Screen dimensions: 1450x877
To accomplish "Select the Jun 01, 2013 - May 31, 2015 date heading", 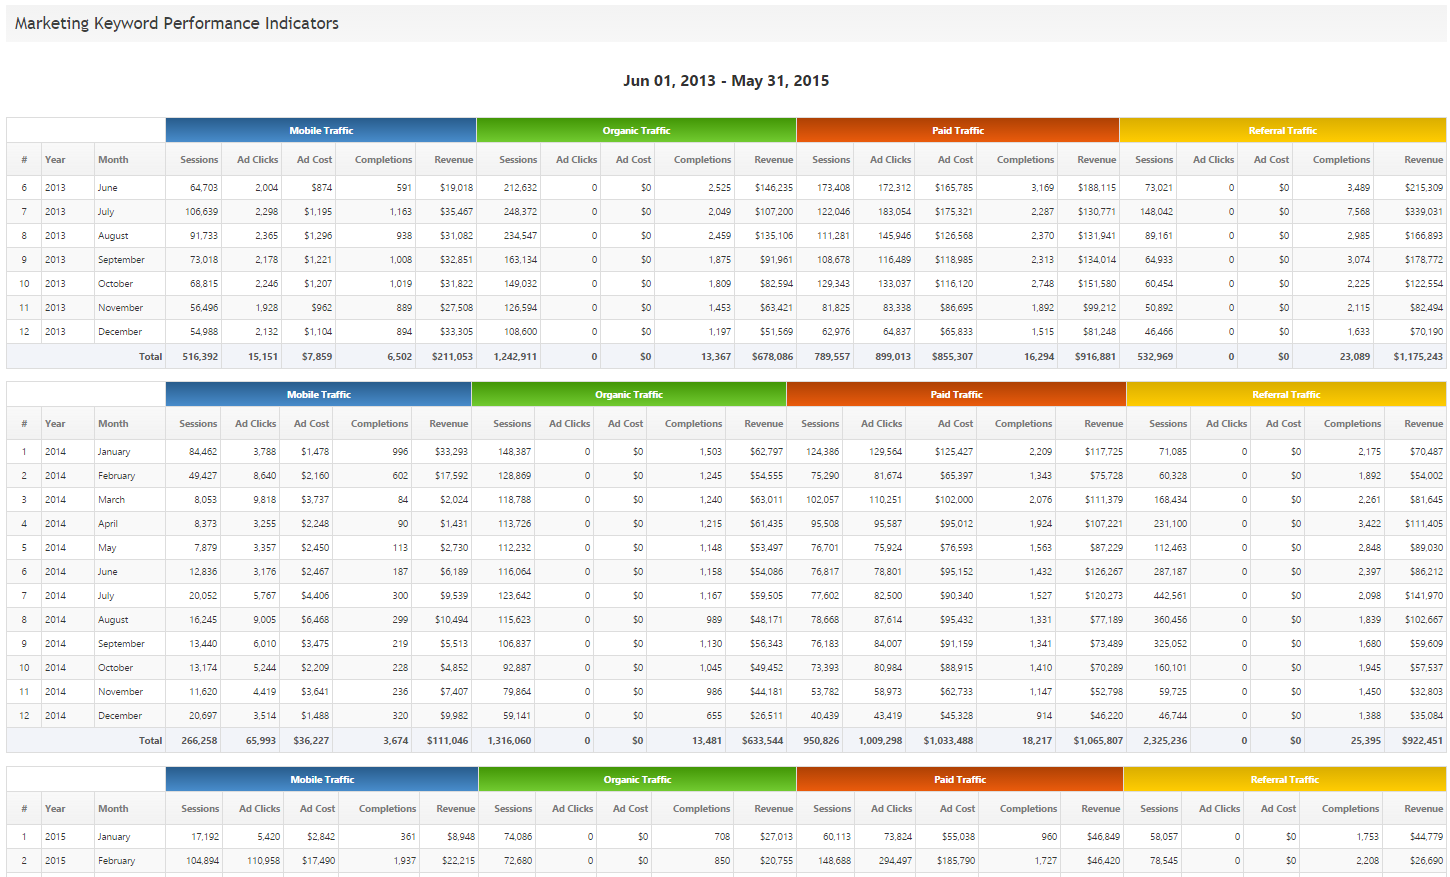I will [725, 81].
